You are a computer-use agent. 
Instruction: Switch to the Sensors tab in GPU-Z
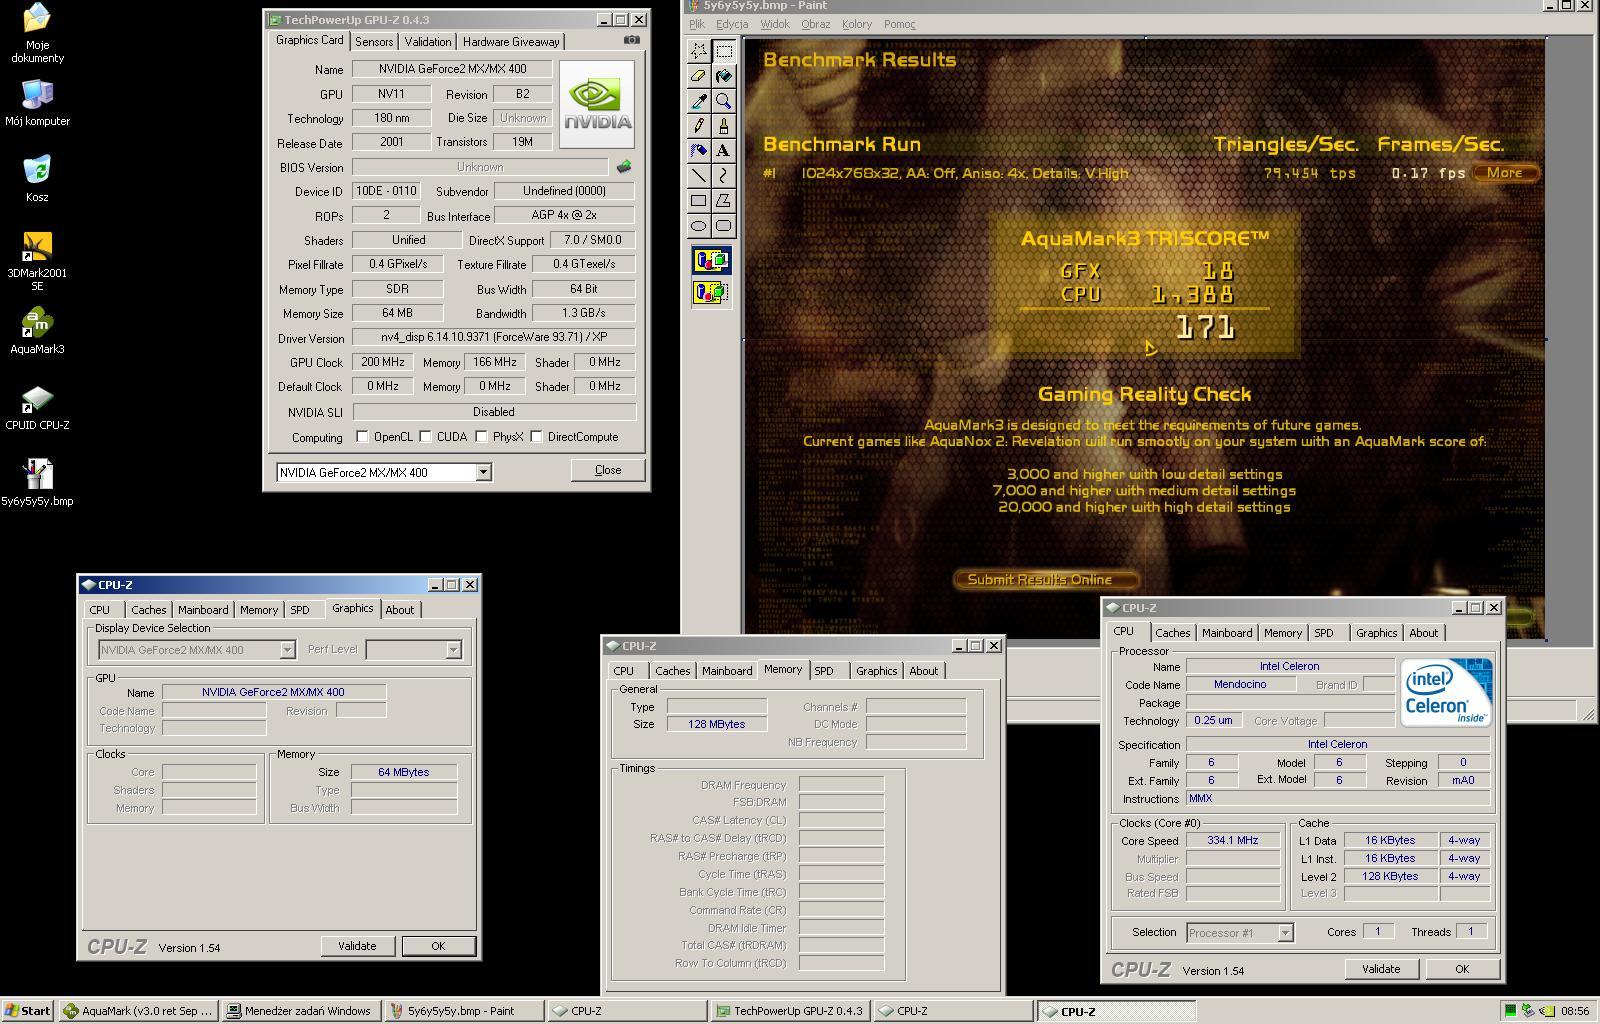[374, 42]
